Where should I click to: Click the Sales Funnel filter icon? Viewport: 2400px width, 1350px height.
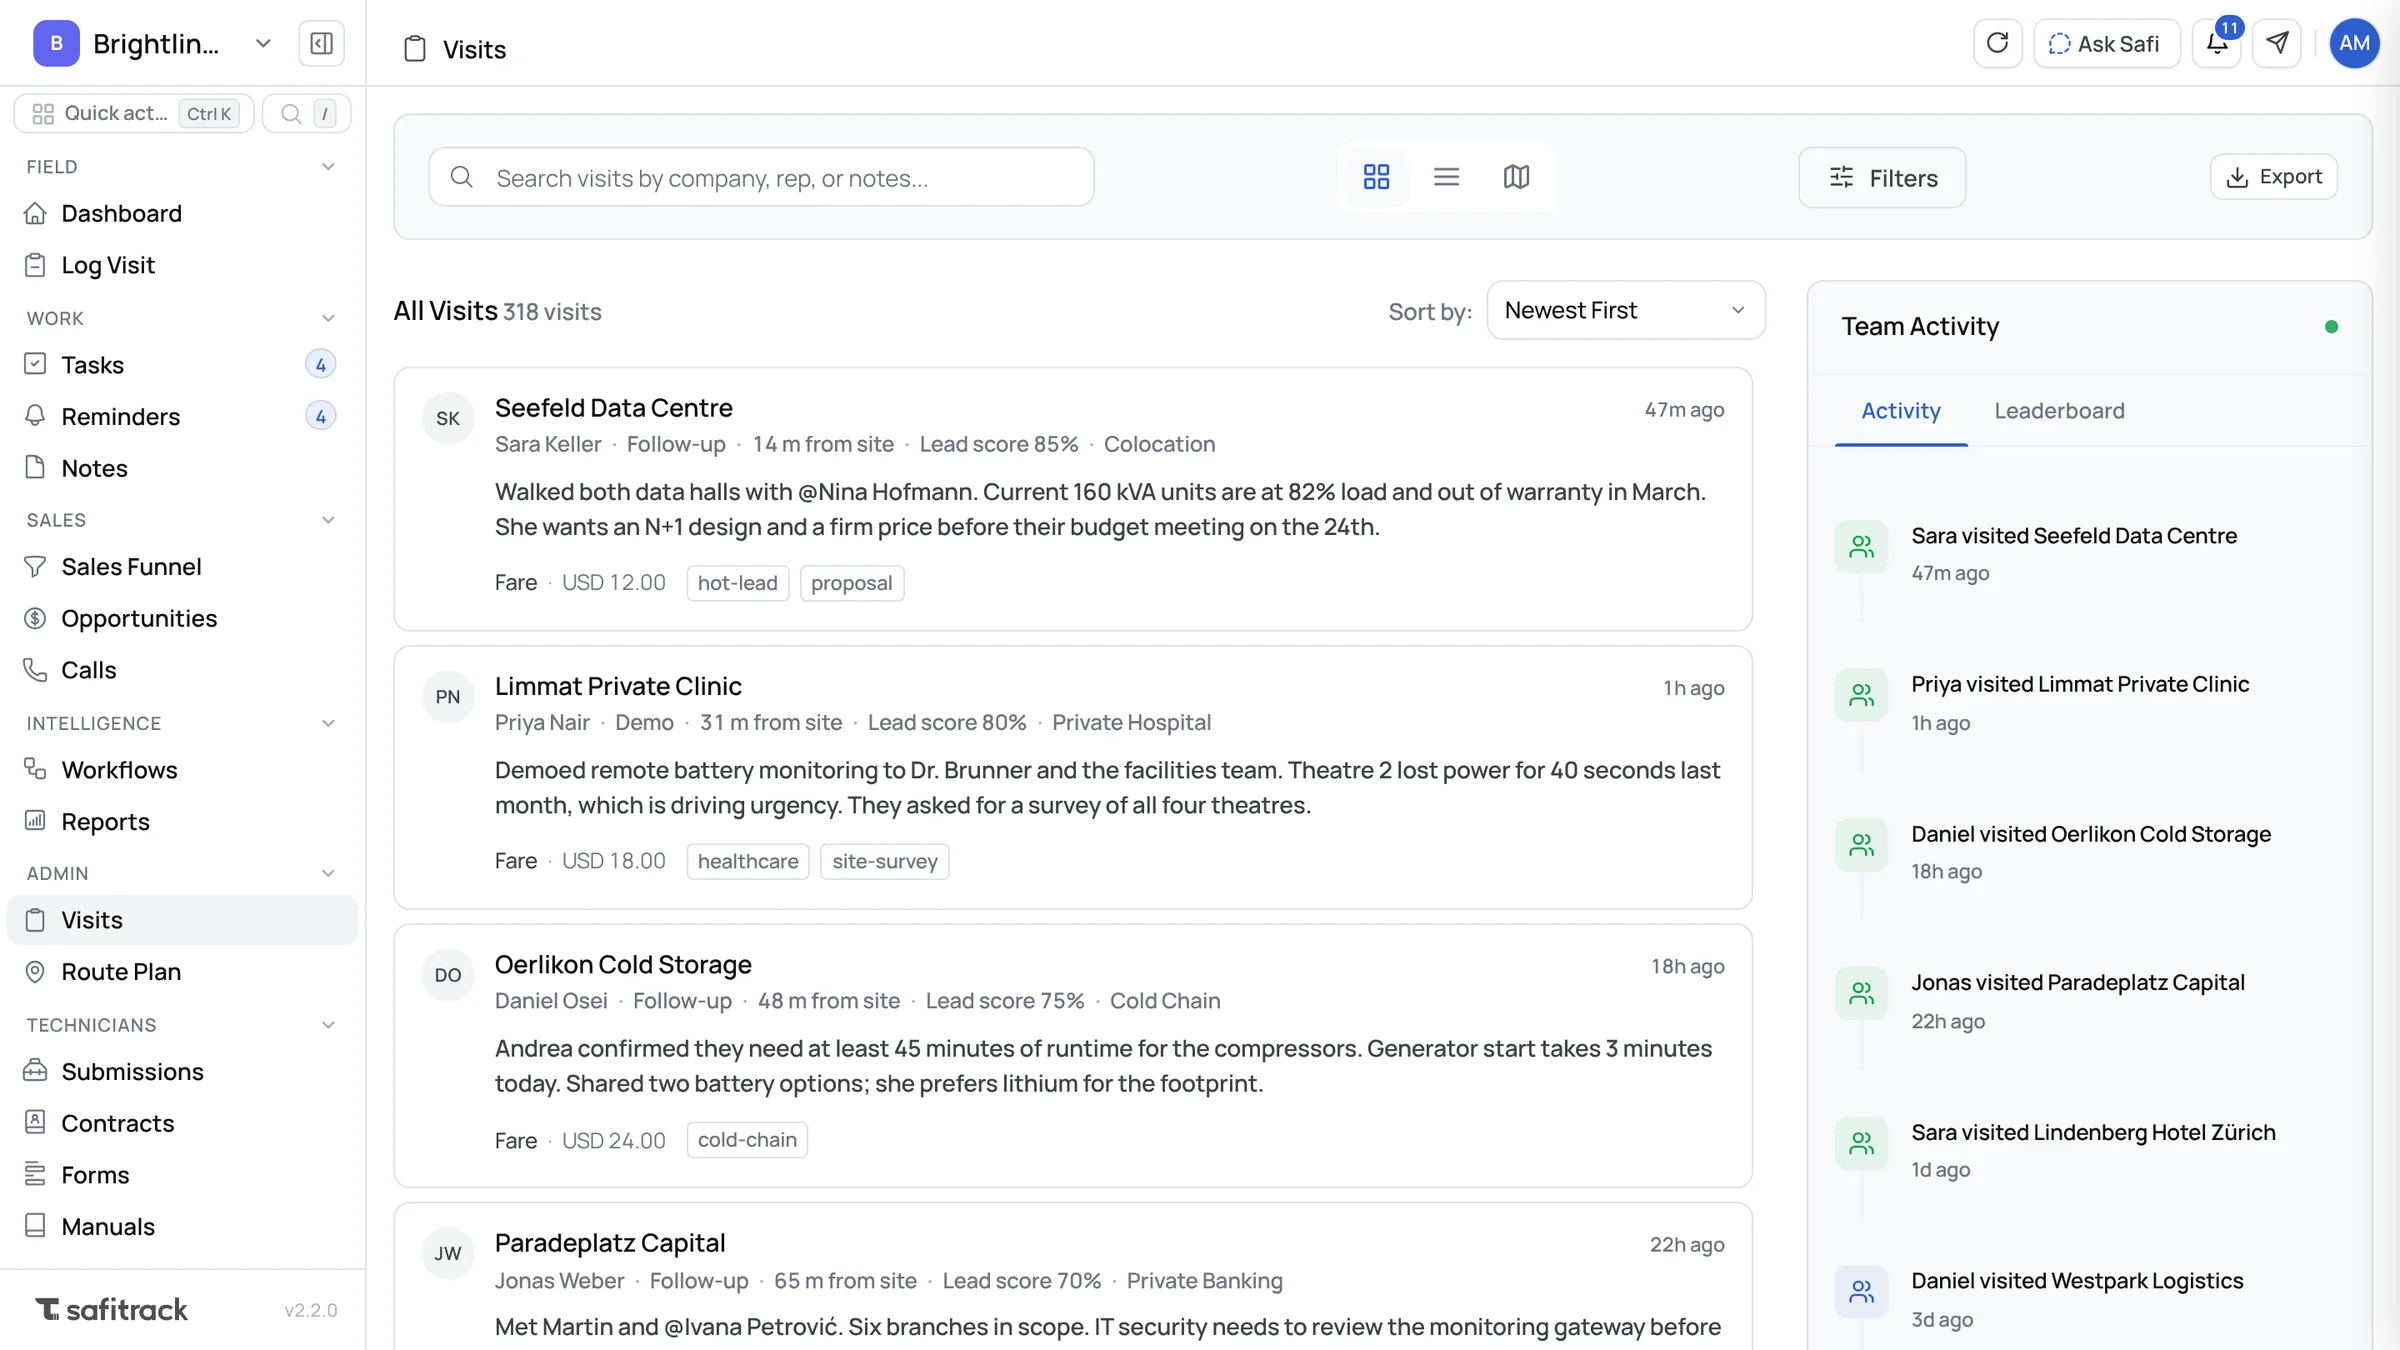pos(35,567)
